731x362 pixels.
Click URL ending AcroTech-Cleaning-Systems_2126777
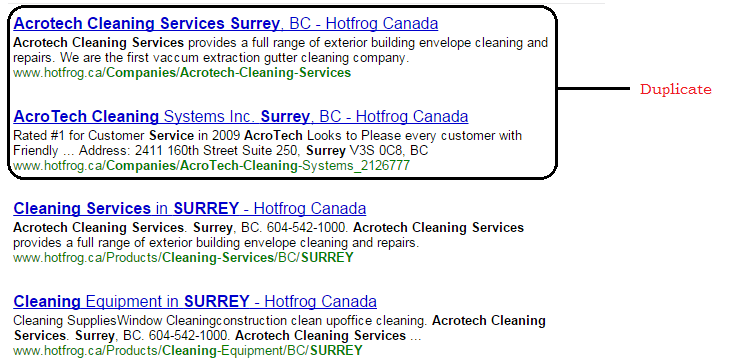point(211,166)
